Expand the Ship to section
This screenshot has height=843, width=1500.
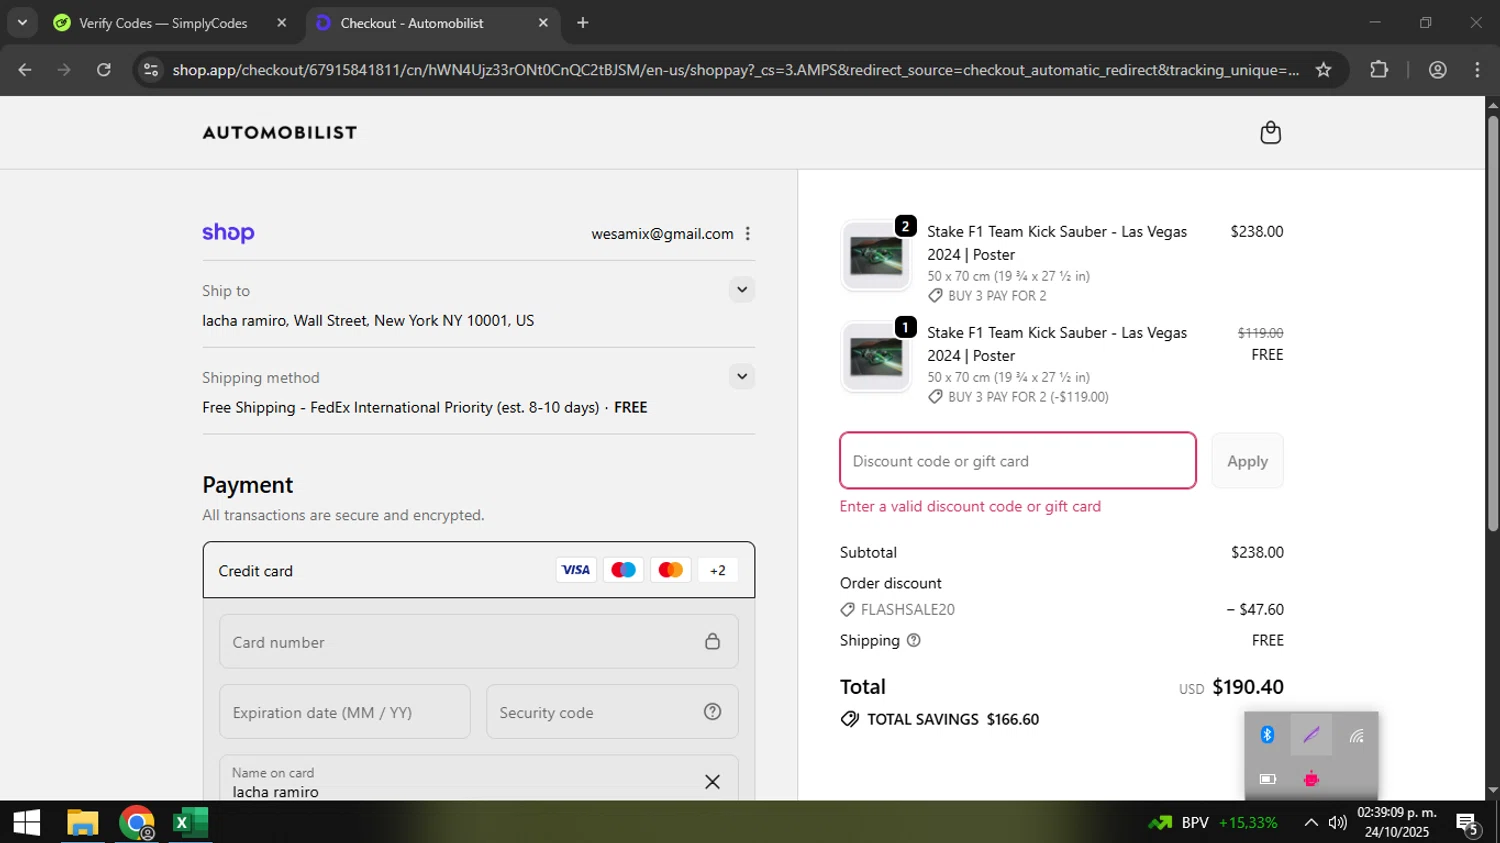click(x=741, y=290)
